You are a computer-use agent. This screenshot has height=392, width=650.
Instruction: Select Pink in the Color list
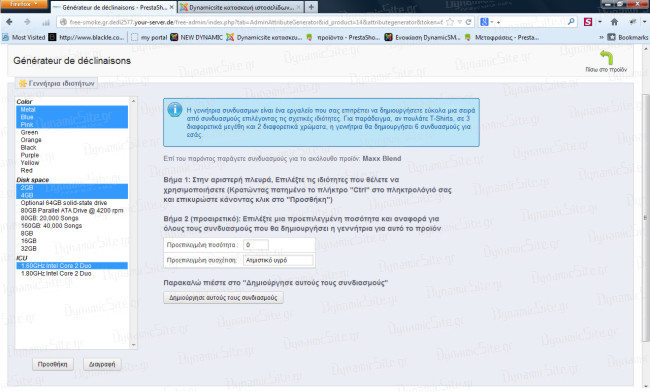pyautogui.click(x=72, y=124)
